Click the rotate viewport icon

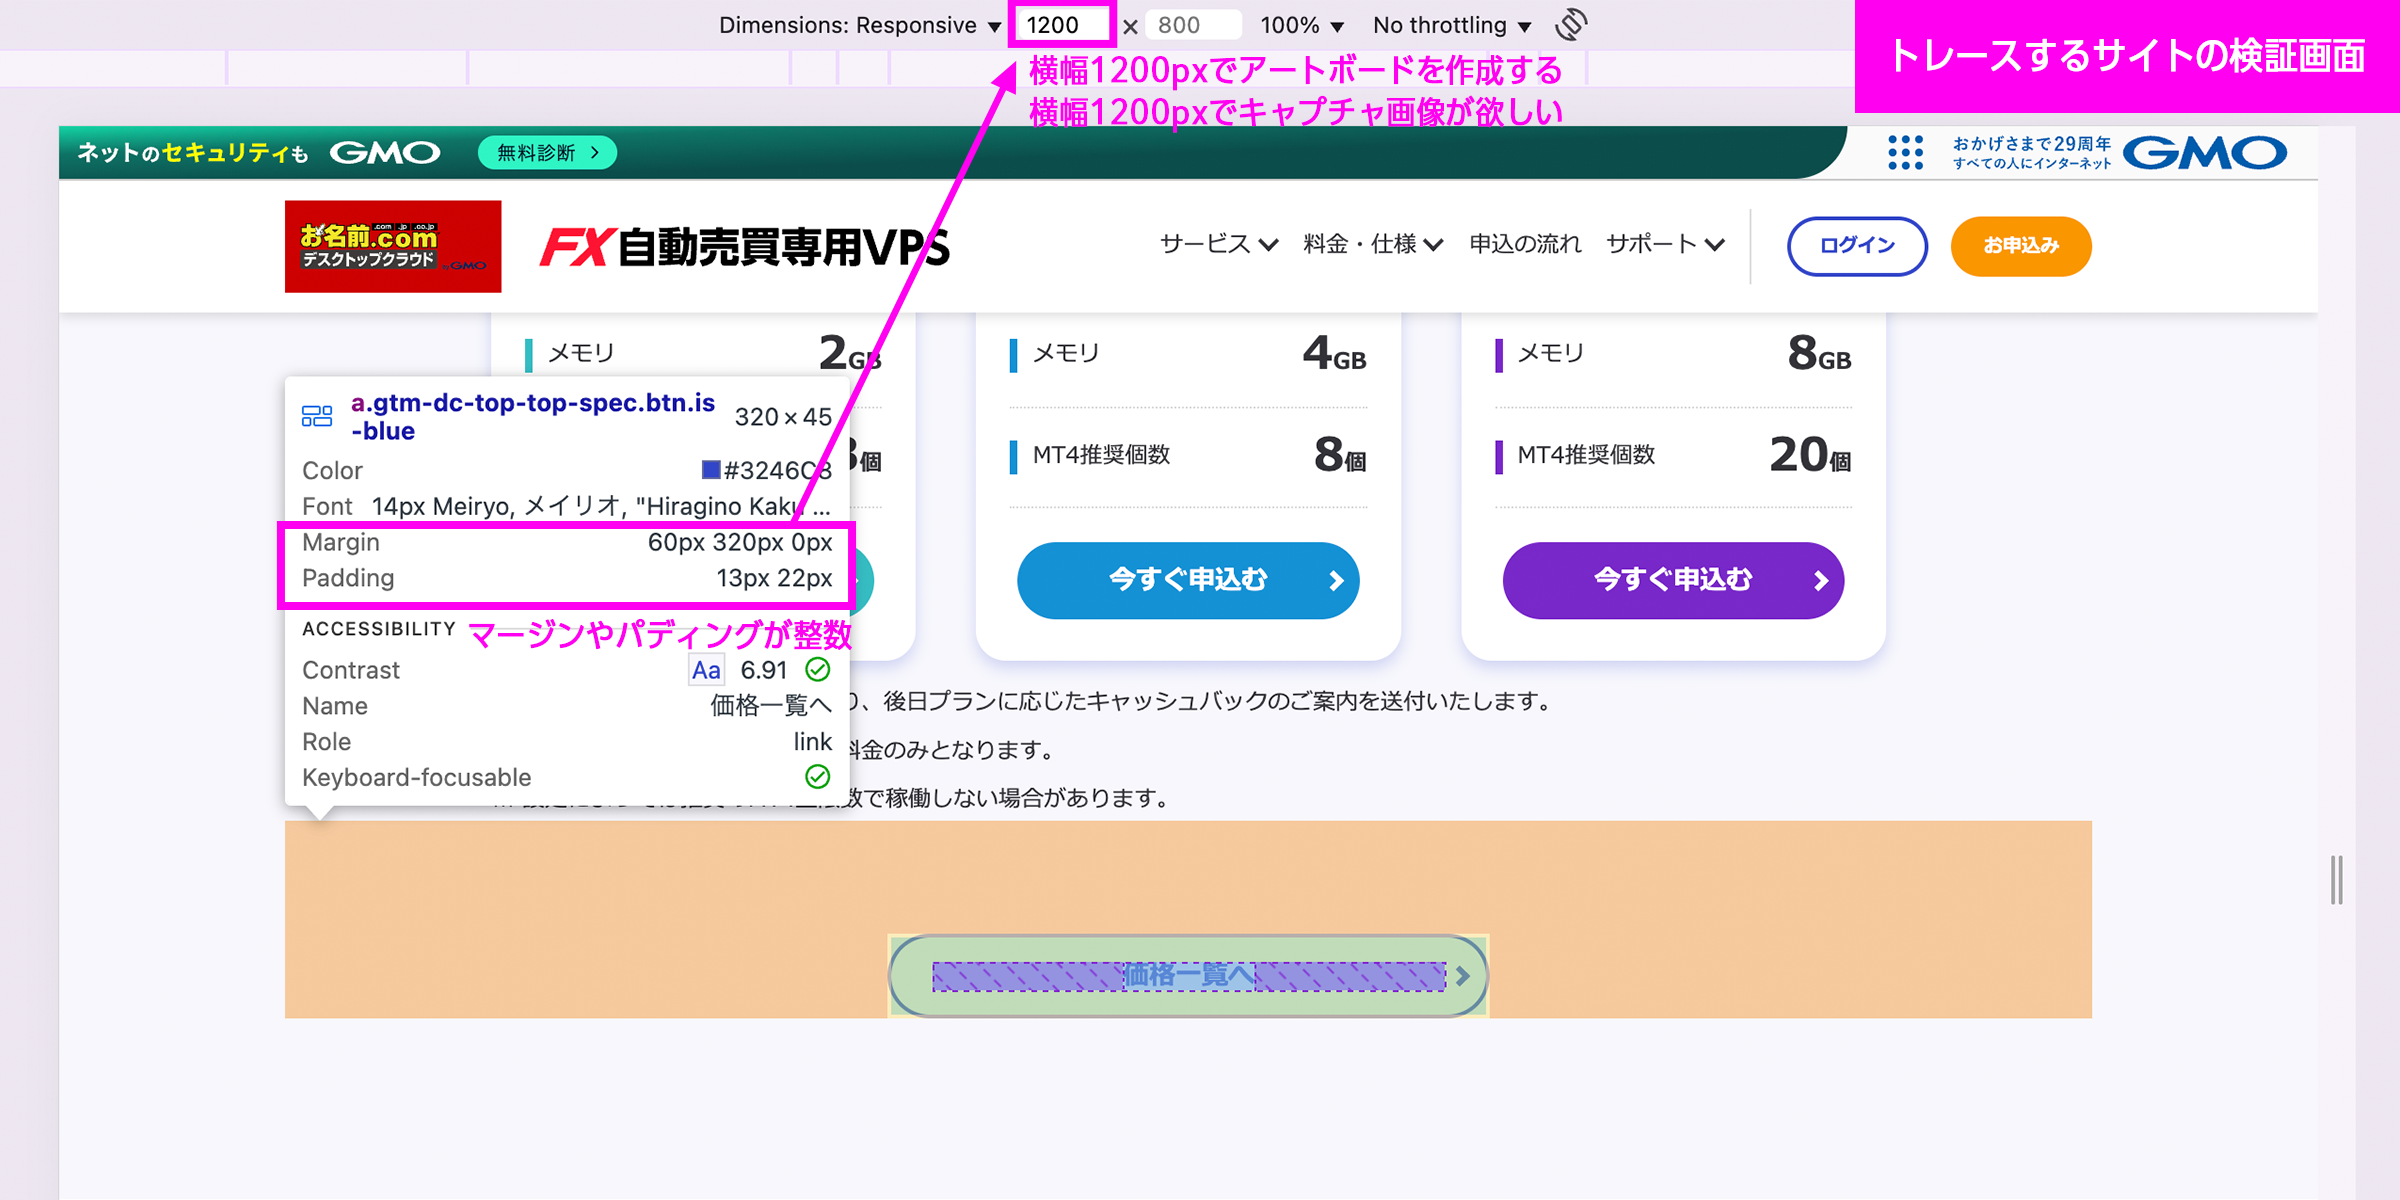click(1571, 24)
